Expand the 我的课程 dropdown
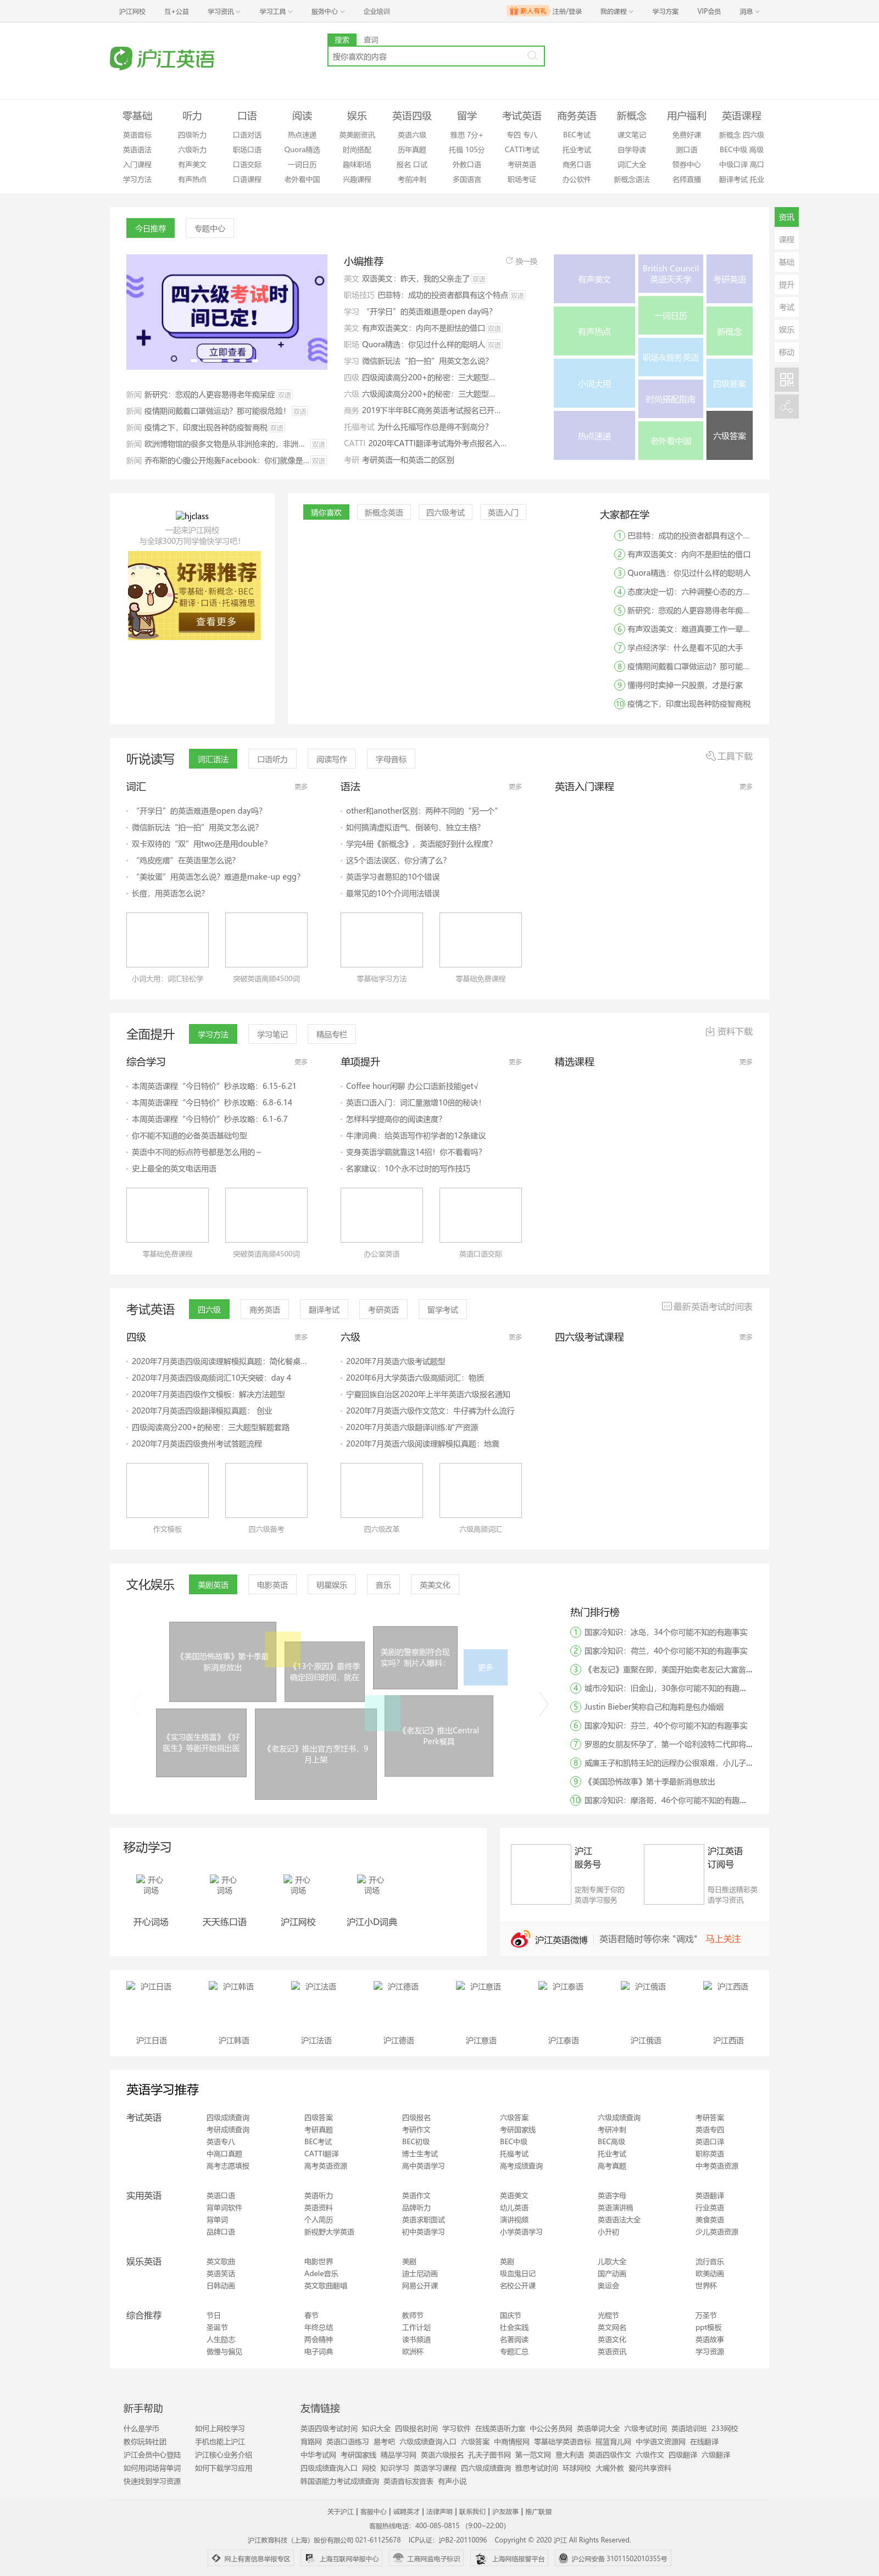 coord(616,11)
